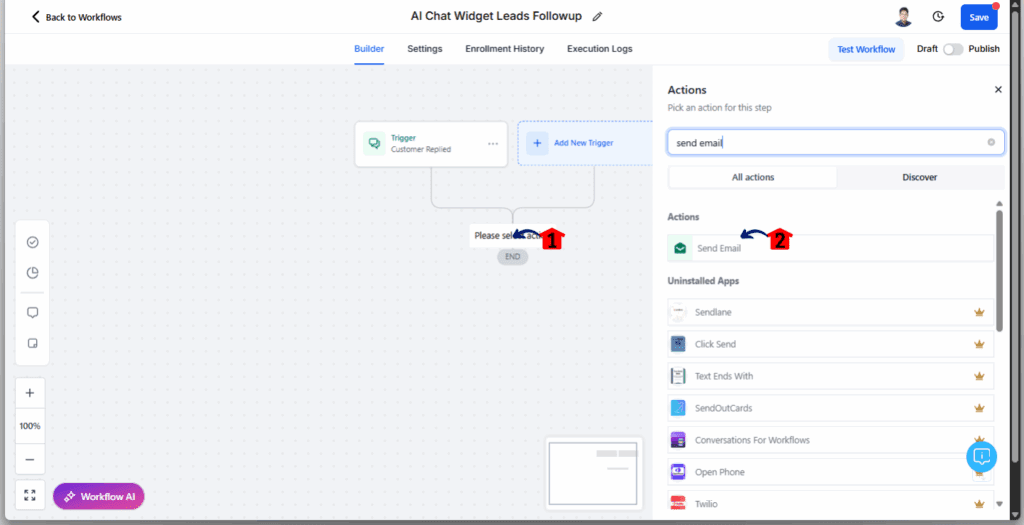Screen dimensions: 1024x525
Task: Click comment bubble icon in left toolbar
Action: [x=32, y=312]
